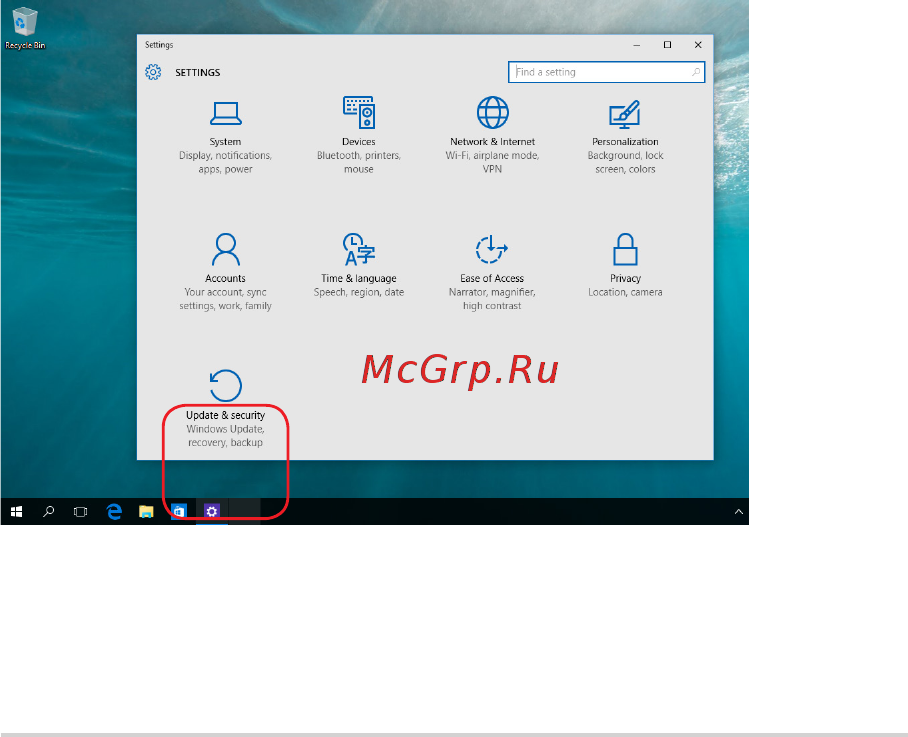Open the Ease of Access icon

[x=492, y=250]
